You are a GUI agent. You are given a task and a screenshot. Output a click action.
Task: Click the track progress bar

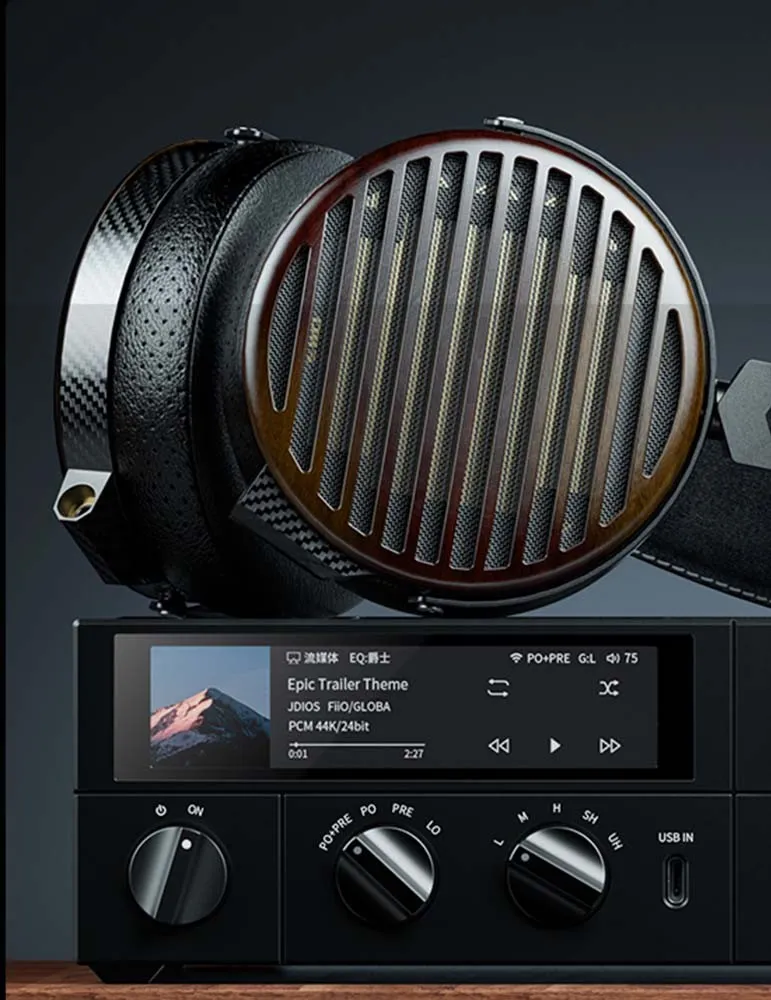pyautogui.click(x=357, y=744)
